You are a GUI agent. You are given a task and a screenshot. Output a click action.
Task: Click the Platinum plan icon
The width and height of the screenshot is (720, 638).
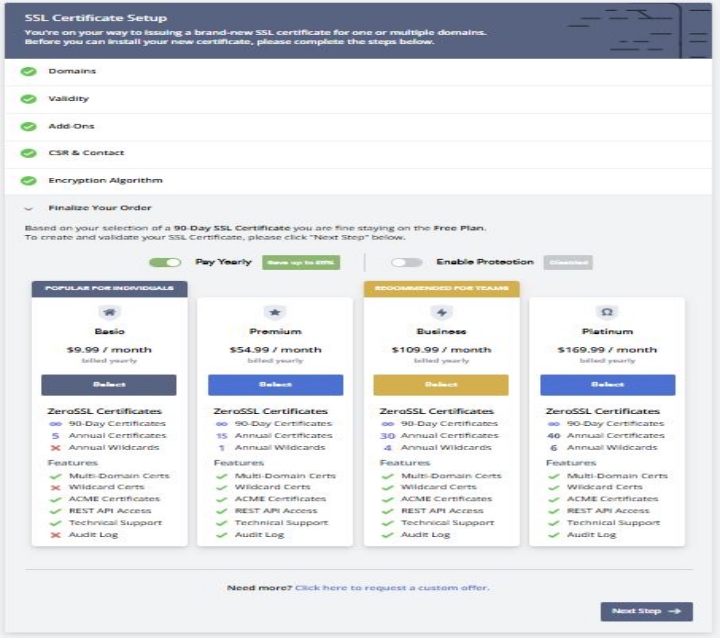(607, 312)
